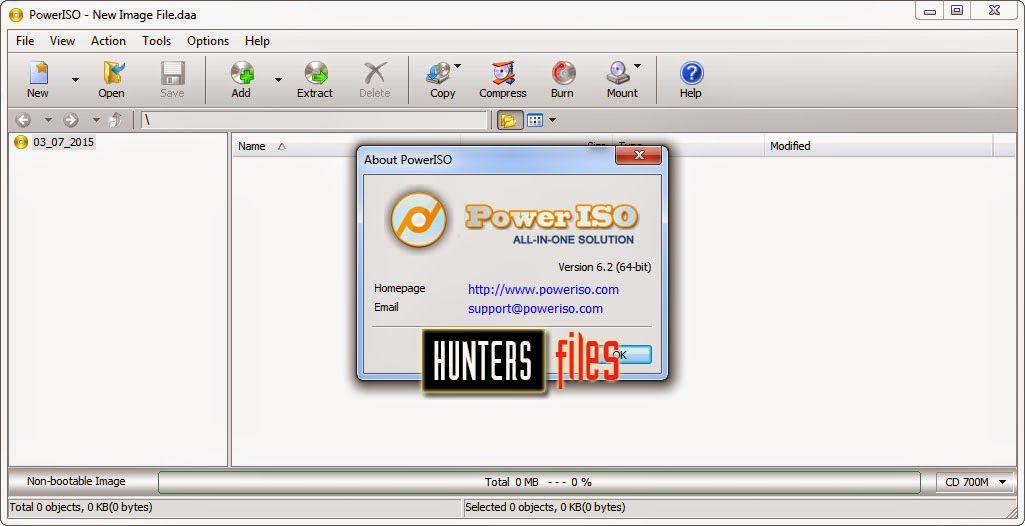The height and width of the screenshot is (526, 1025).
Task: Click the PowerISO title bar app icon
Action: pos(16,14)
